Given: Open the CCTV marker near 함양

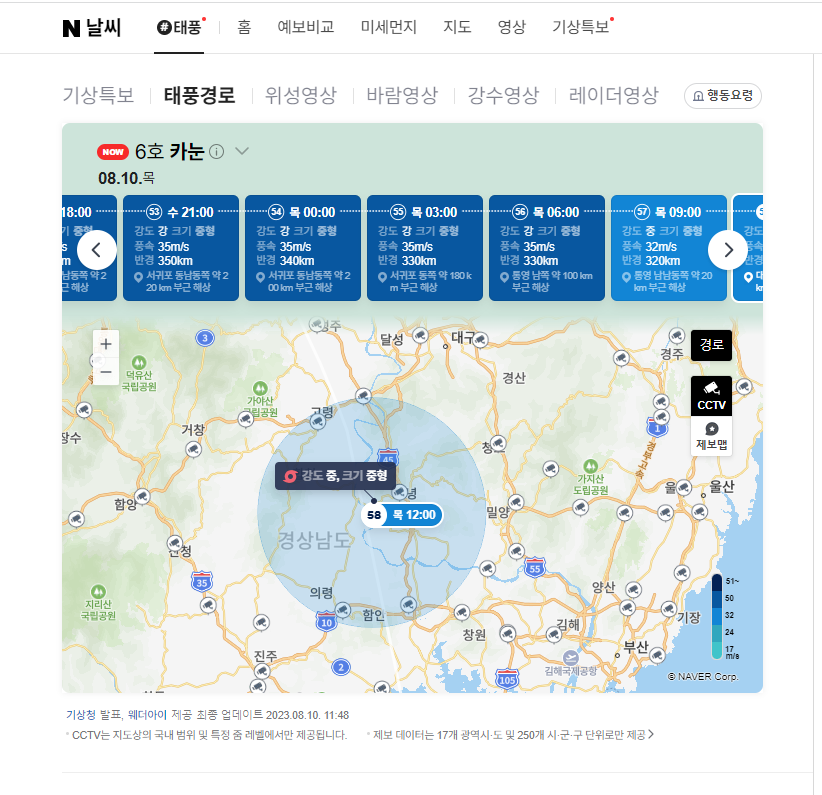Looking at the screenshot, I should (142, 496).
